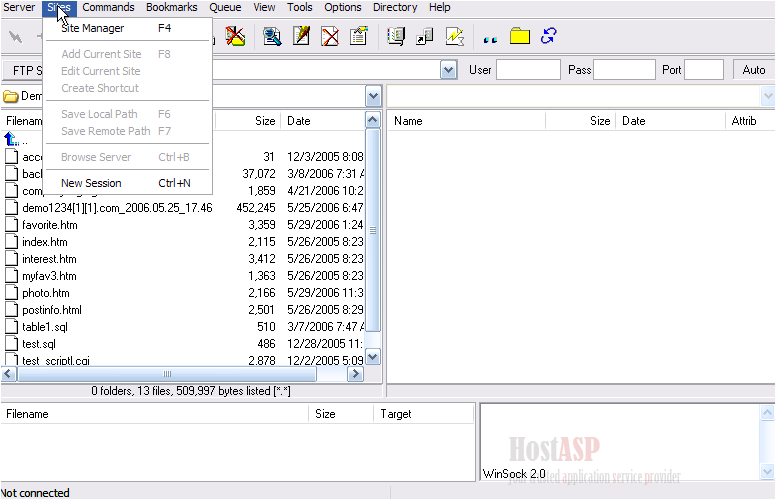Click the file properties icon in toolbar
776x500 pixels.
tap(358, 37)
